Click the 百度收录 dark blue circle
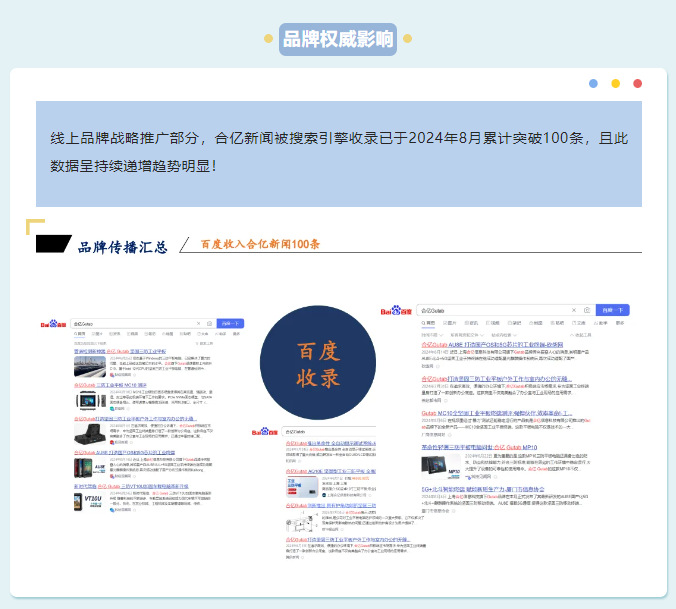 point(318,363)
